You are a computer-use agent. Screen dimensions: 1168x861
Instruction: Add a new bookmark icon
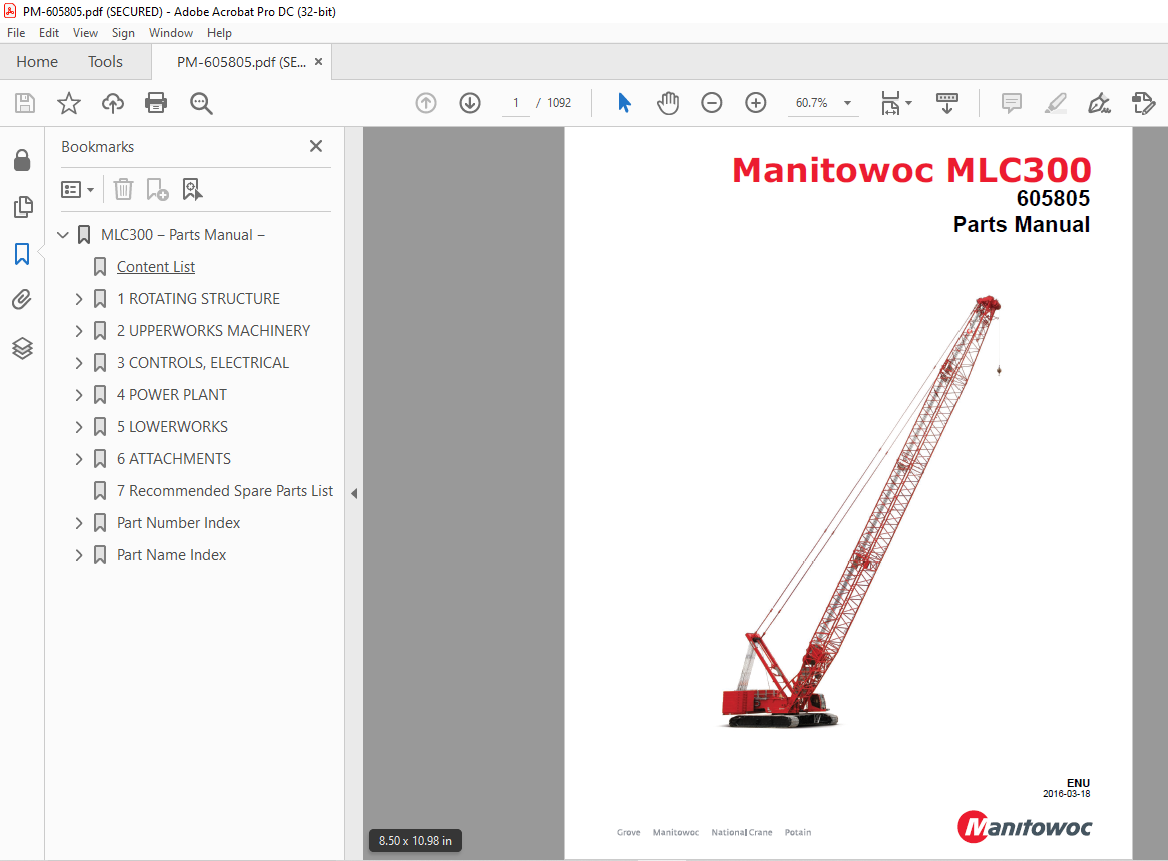point(157,189)
